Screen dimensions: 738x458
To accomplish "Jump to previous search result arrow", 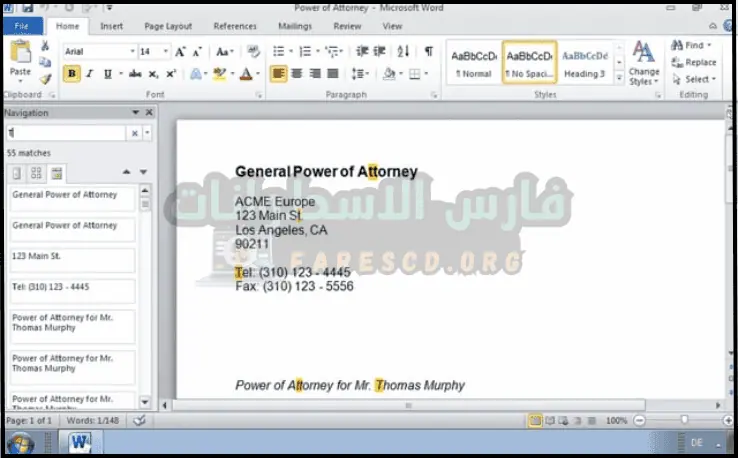I will [x=126, y=172].
